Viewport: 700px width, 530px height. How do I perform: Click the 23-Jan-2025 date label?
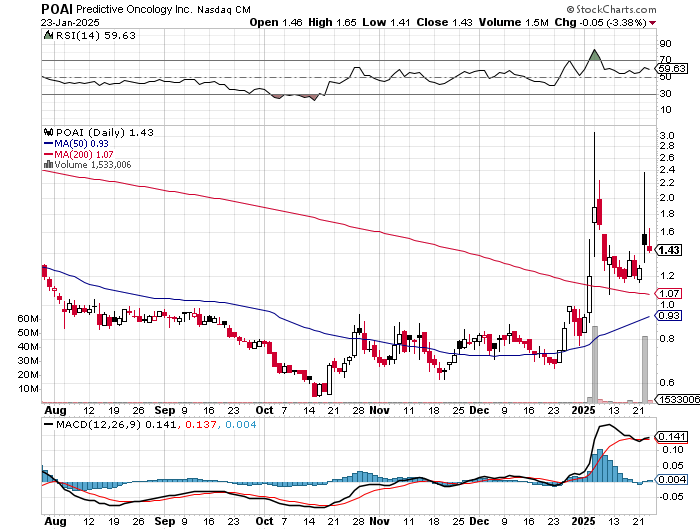[x=70, y=22]
